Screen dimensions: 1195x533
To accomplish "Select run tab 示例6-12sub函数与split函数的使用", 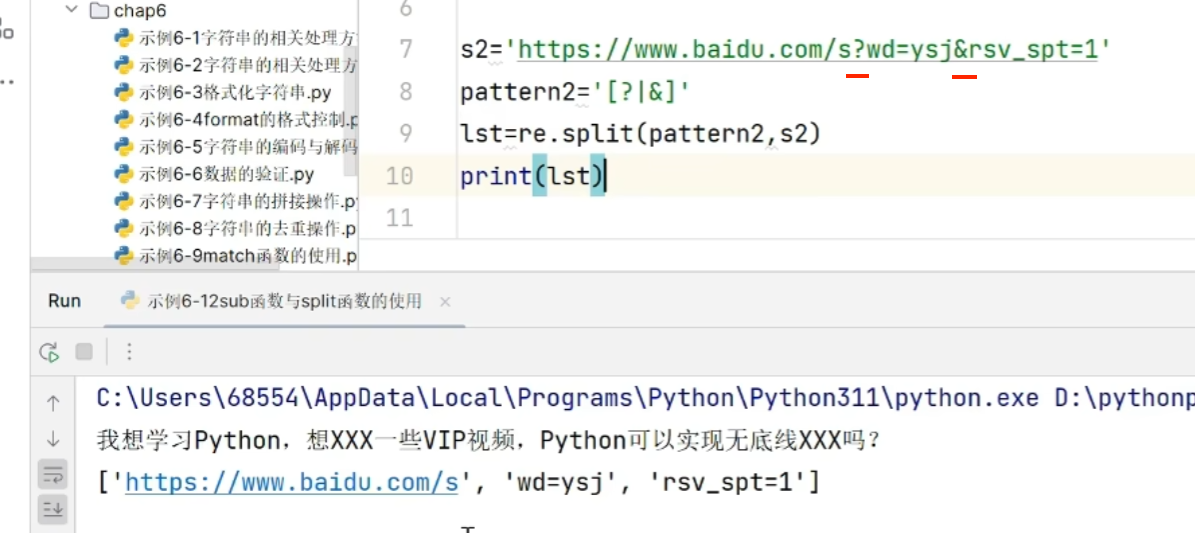I will click(x=284, y=301).
